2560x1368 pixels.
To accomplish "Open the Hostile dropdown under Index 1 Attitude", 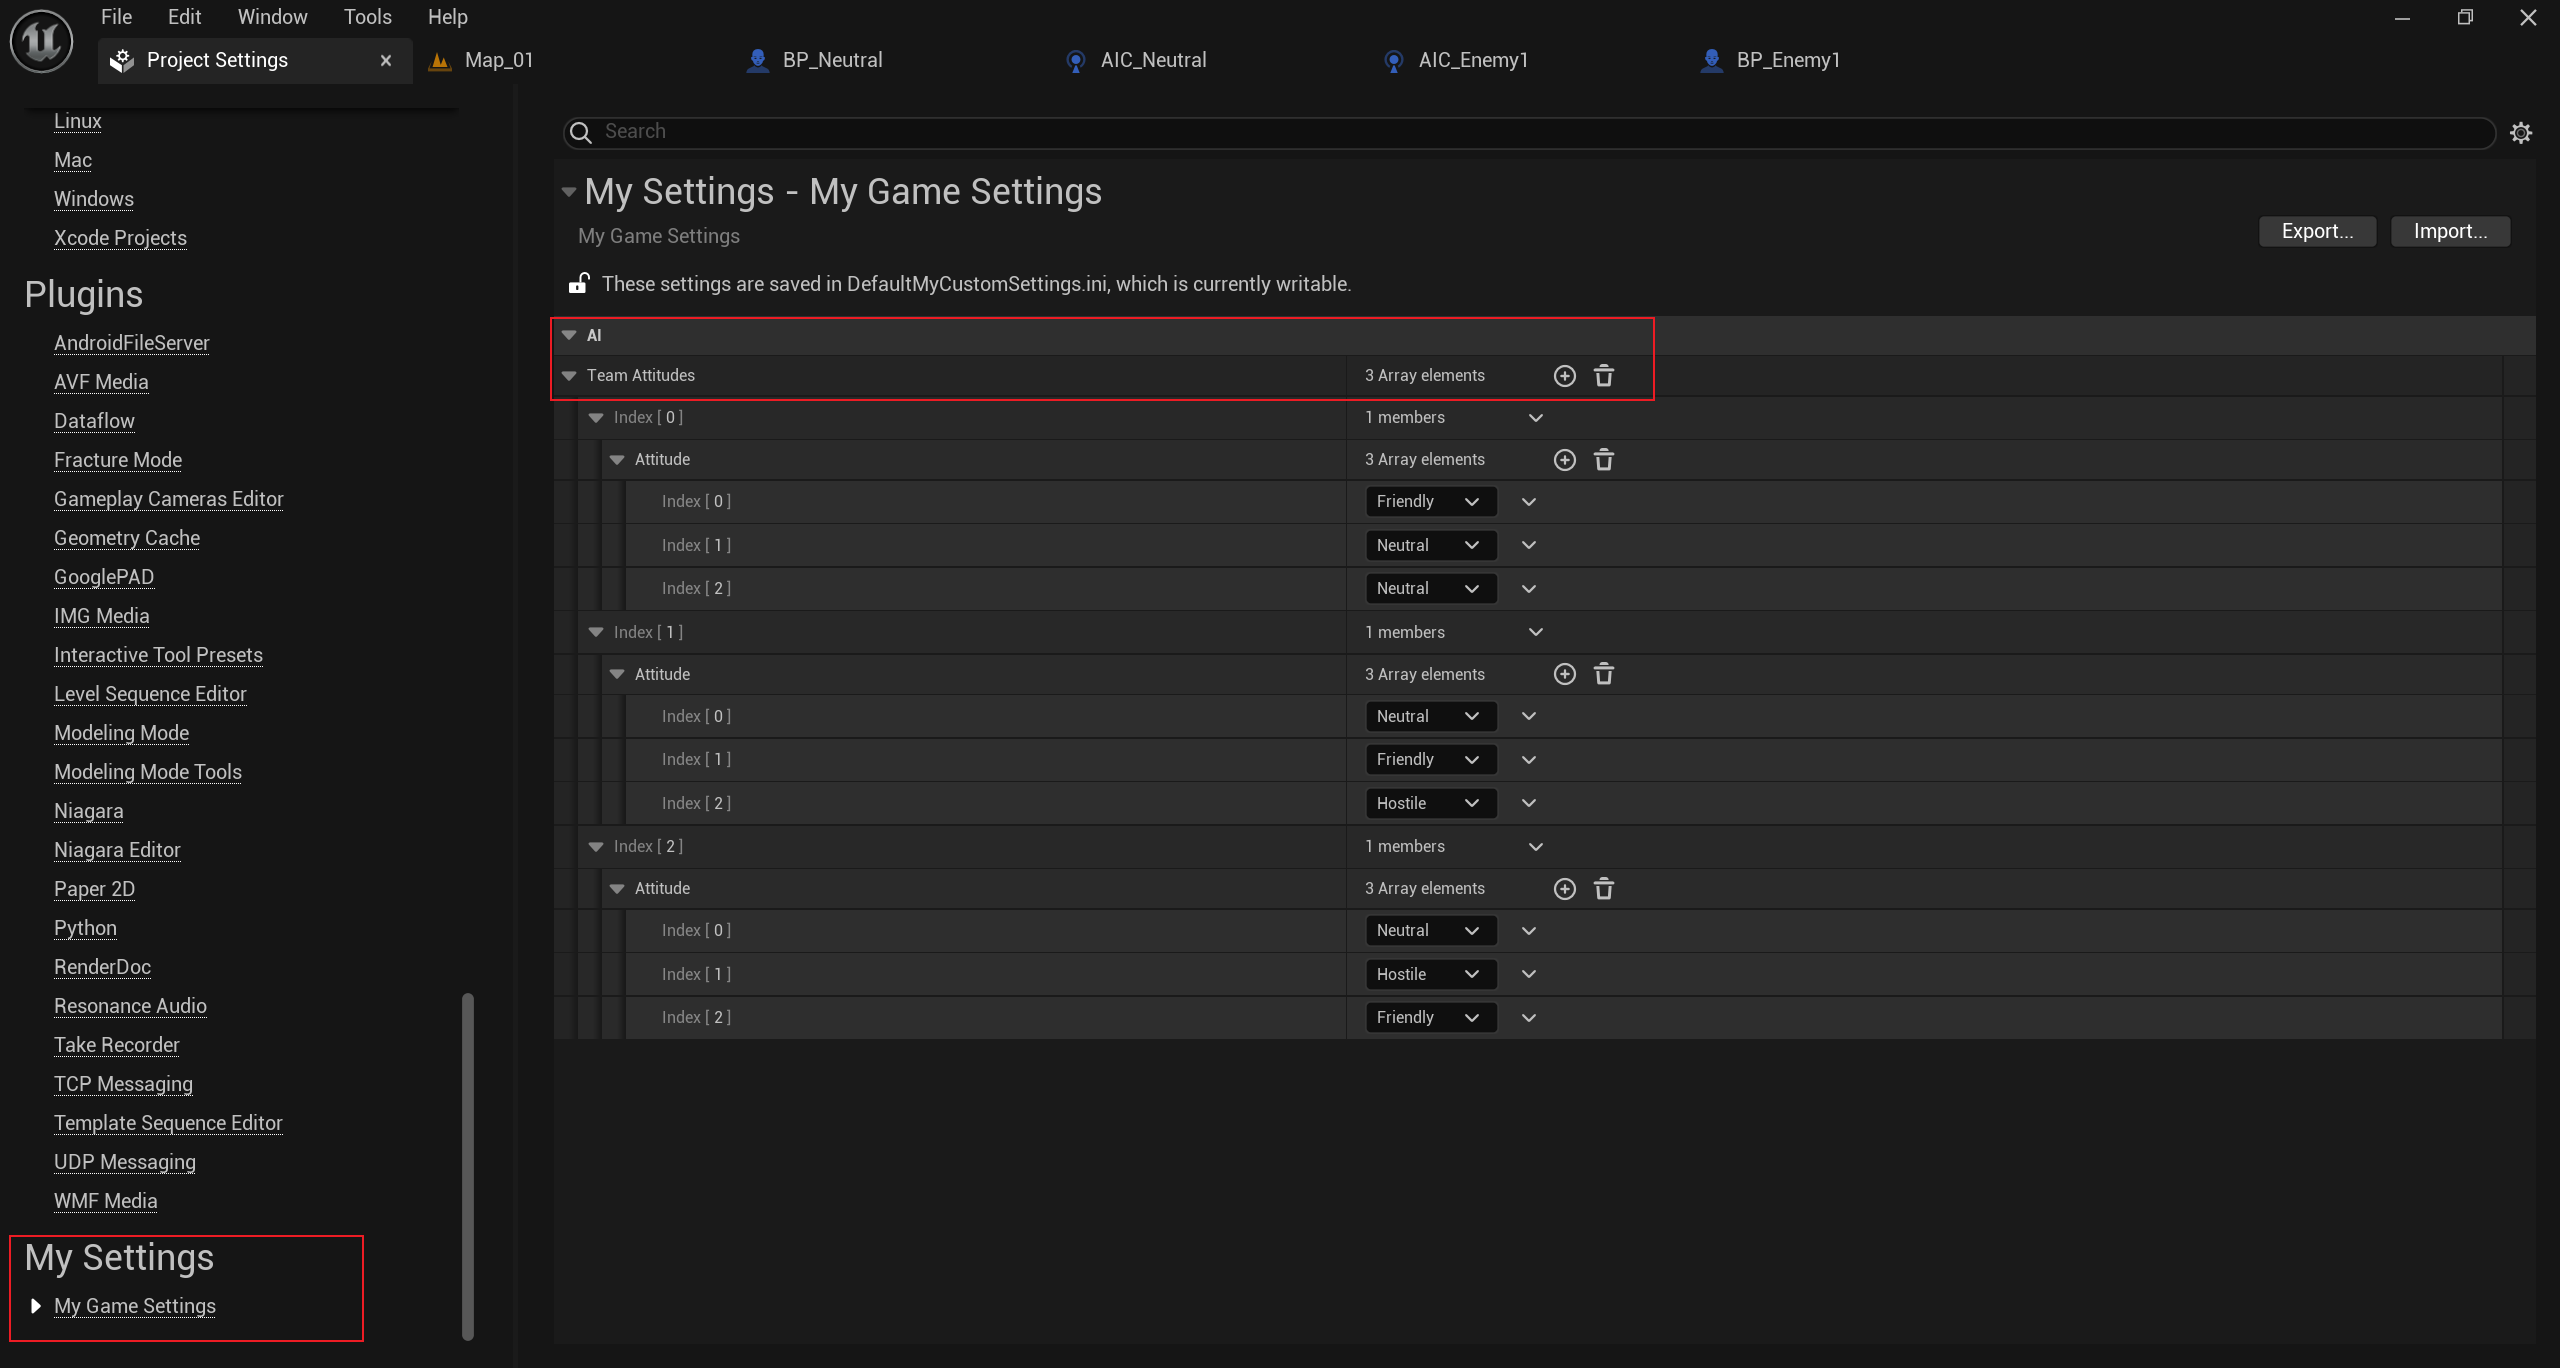I will [x=1429, y=804].
